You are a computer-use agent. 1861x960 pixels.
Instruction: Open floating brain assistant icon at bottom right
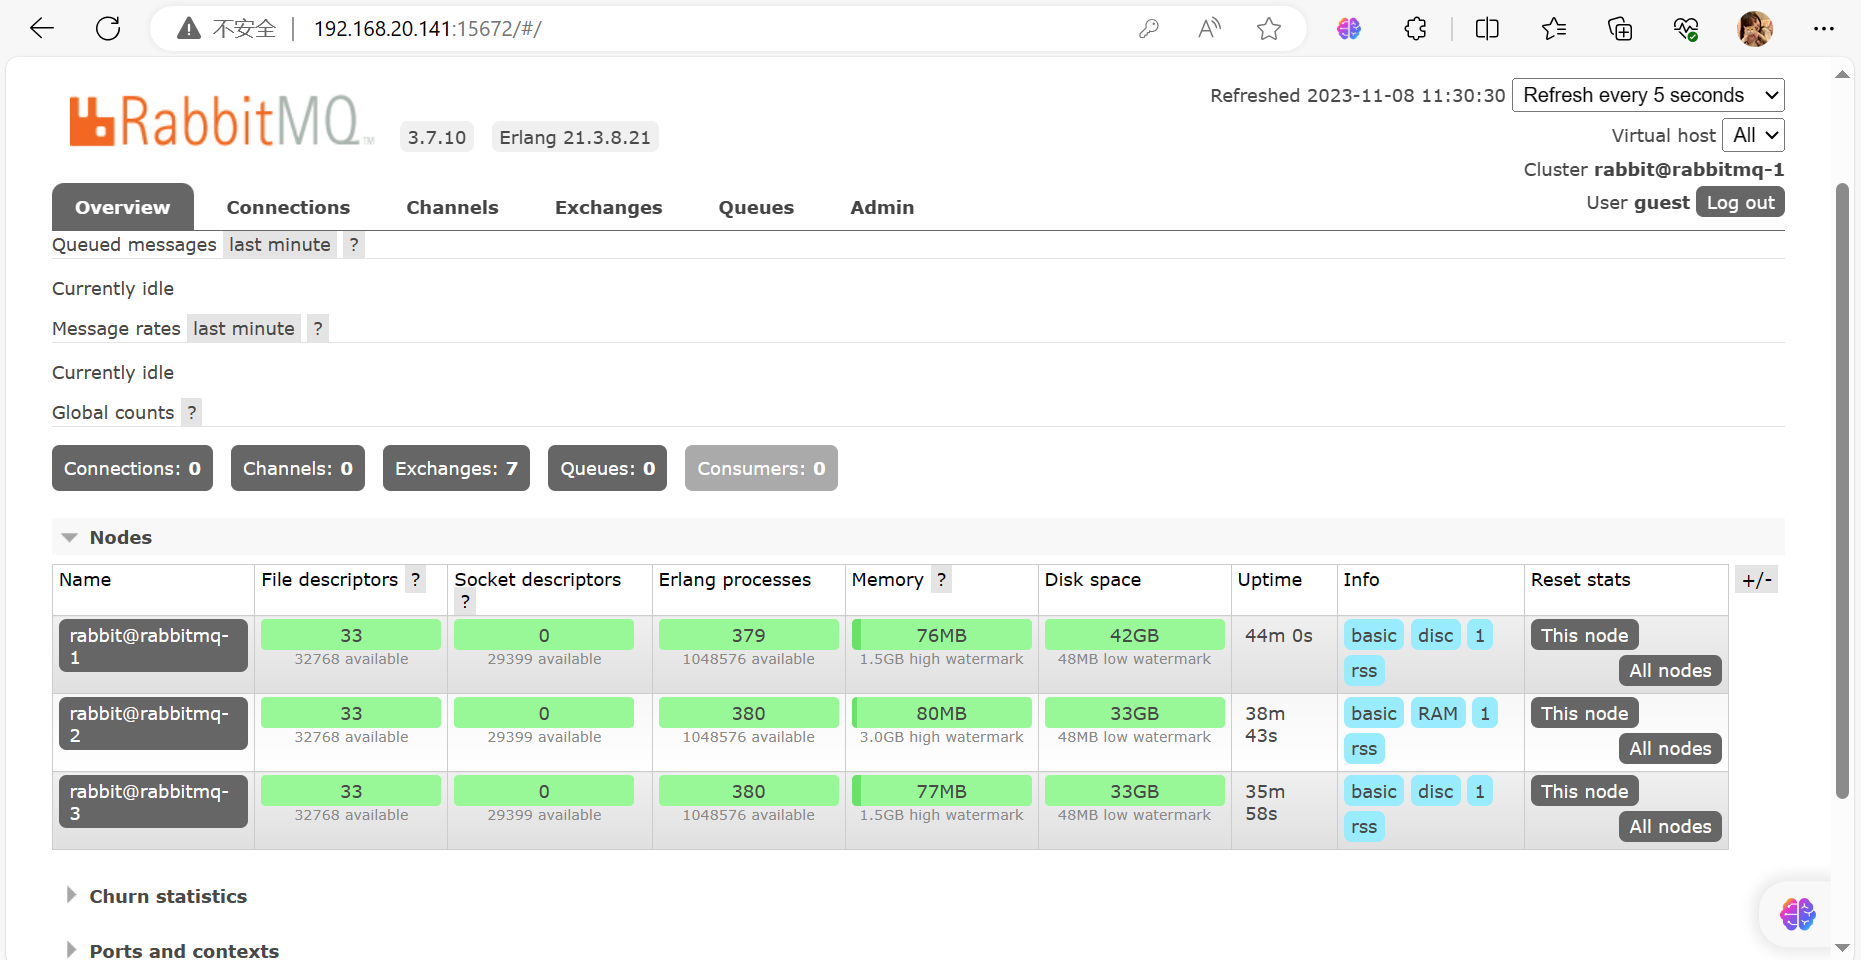coord(1797,913)
